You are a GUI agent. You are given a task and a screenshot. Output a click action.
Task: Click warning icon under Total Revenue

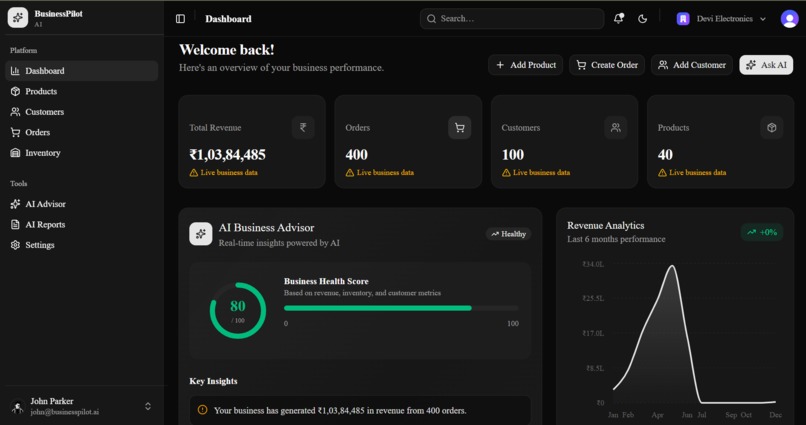(194, 173)
